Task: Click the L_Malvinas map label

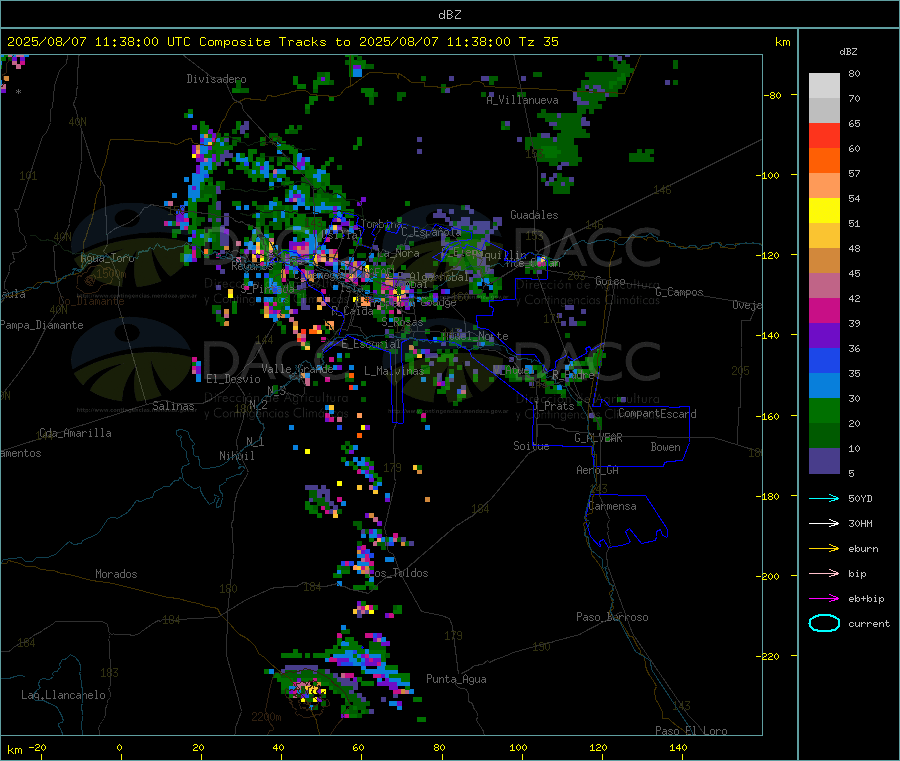Action: point(394,371)
